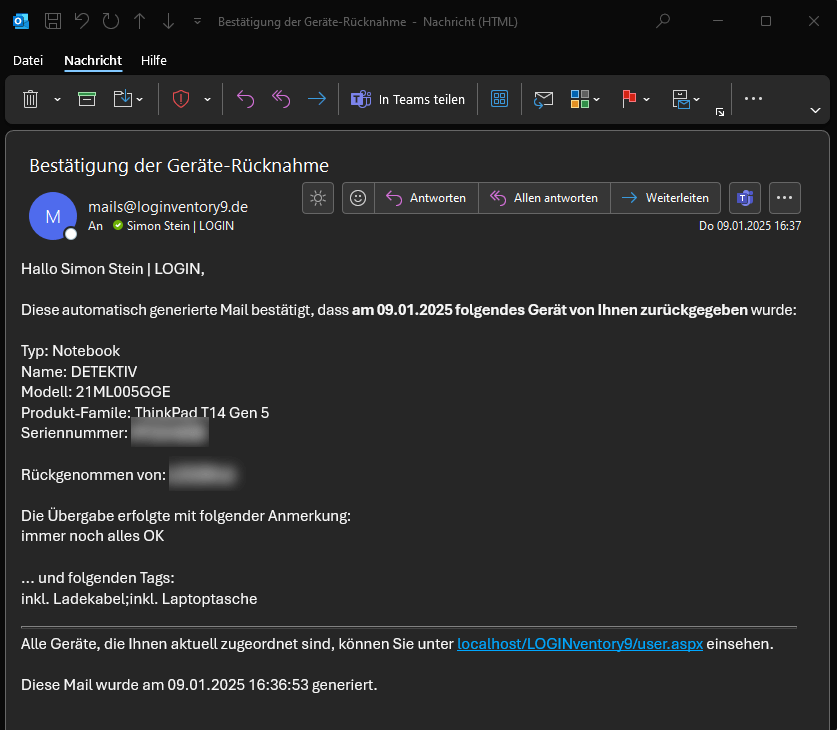Delete the message with trash icon
This screenshot has width=837, height=730.
click(30, 99)
